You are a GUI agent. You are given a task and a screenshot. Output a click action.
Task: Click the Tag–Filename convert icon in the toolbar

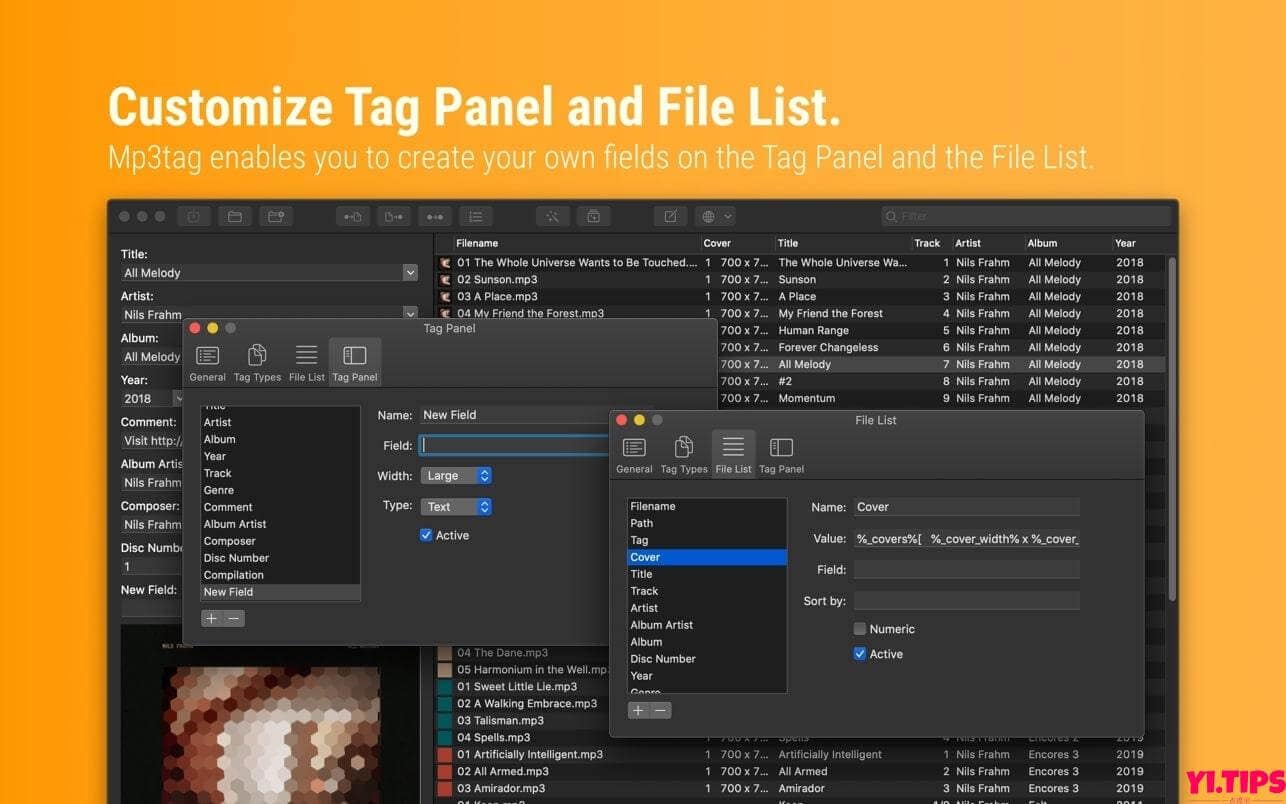353,216
